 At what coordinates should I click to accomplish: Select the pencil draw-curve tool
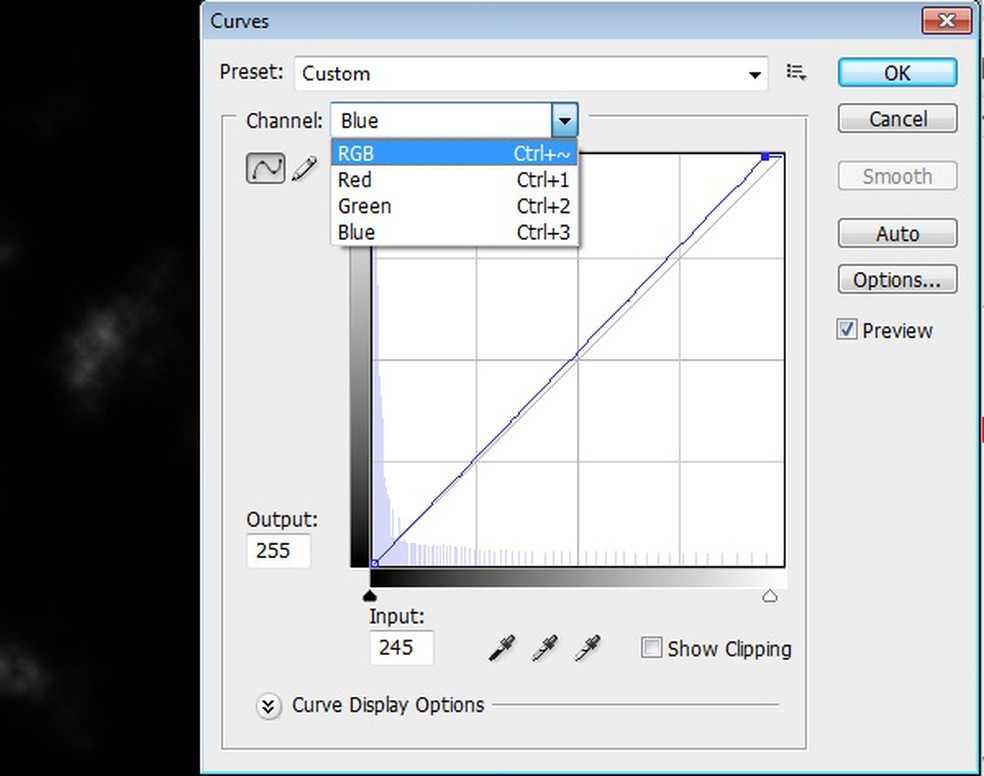click(305, 169)
